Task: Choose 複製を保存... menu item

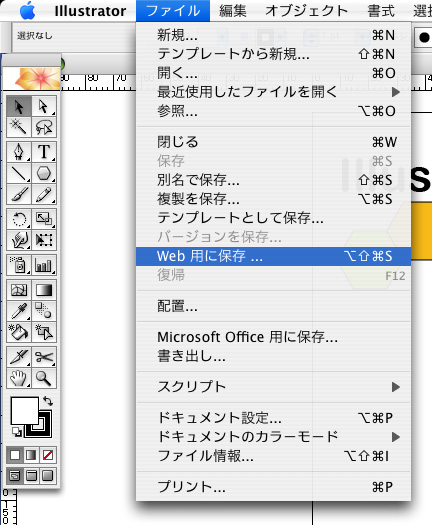Action: pyautogui.click(x=273, y=199)
